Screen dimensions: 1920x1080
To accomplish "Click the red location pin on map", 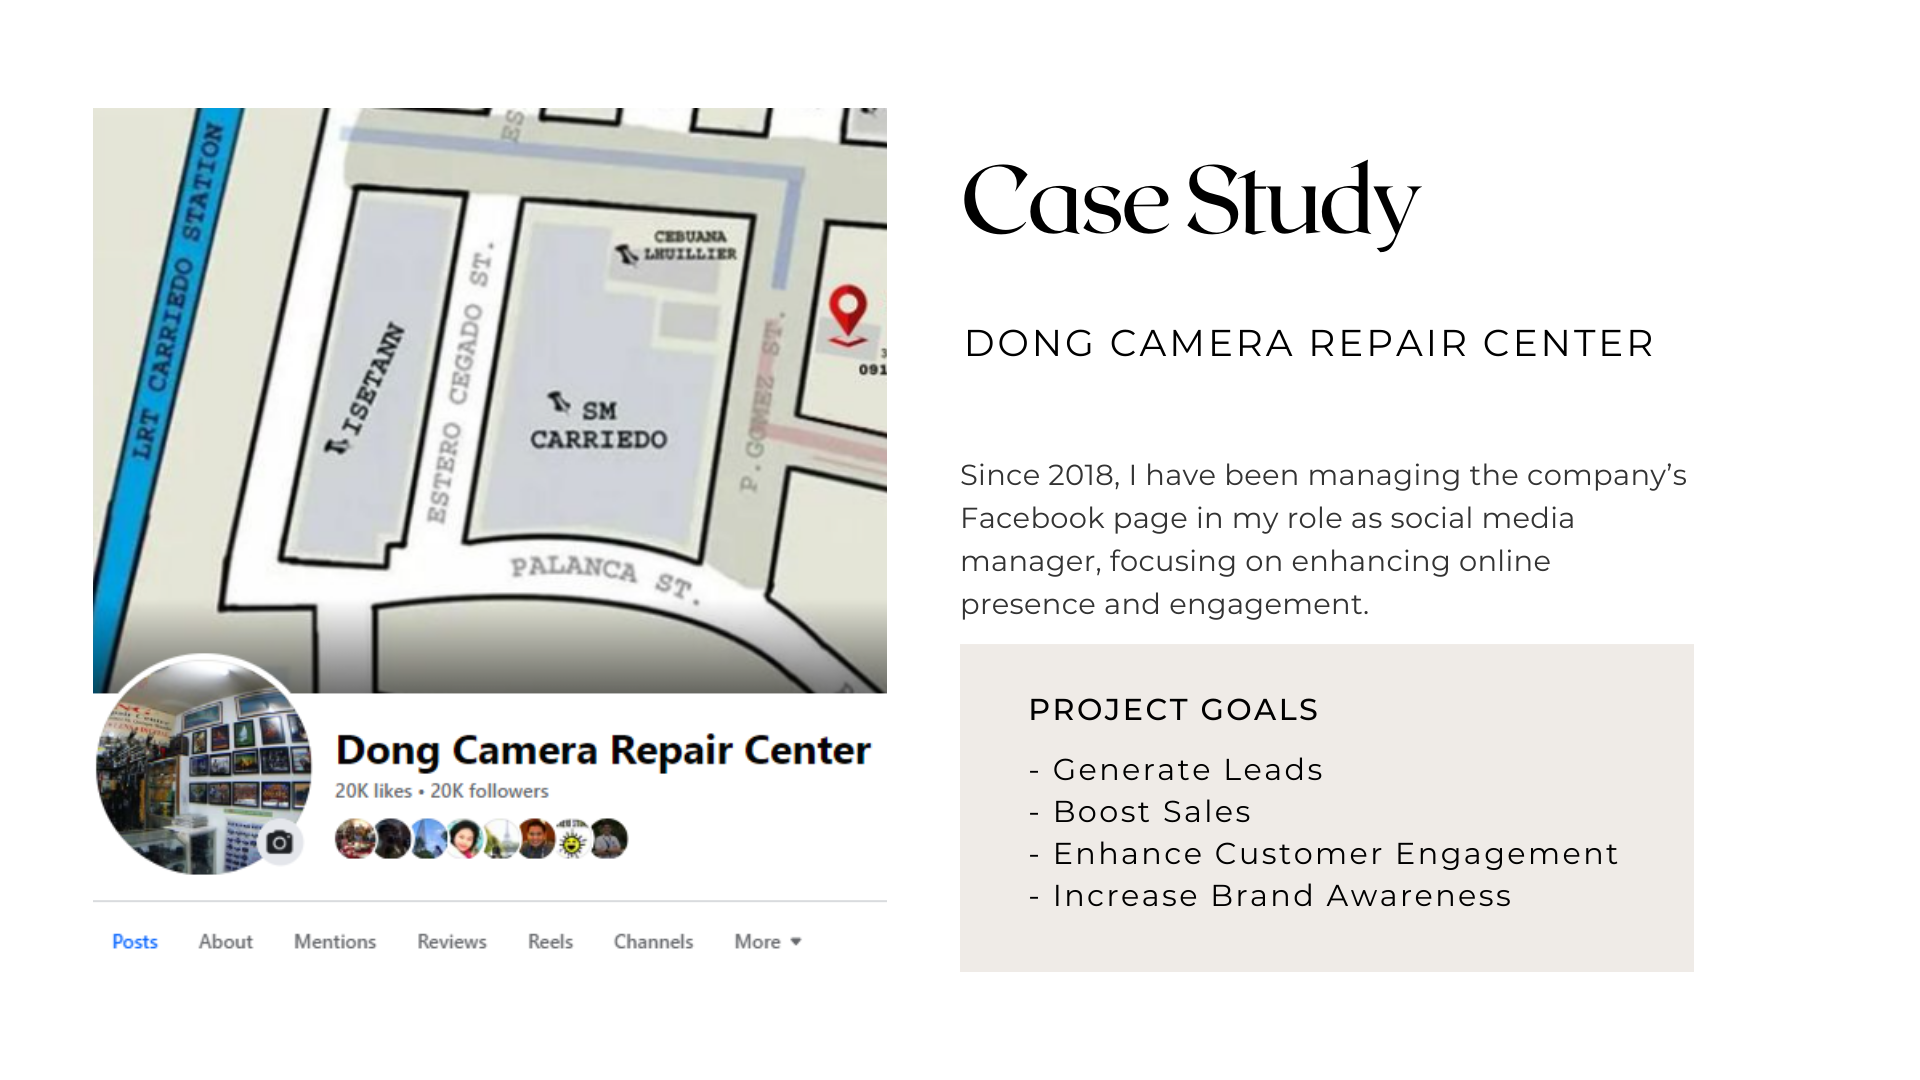I will point(848,311).
